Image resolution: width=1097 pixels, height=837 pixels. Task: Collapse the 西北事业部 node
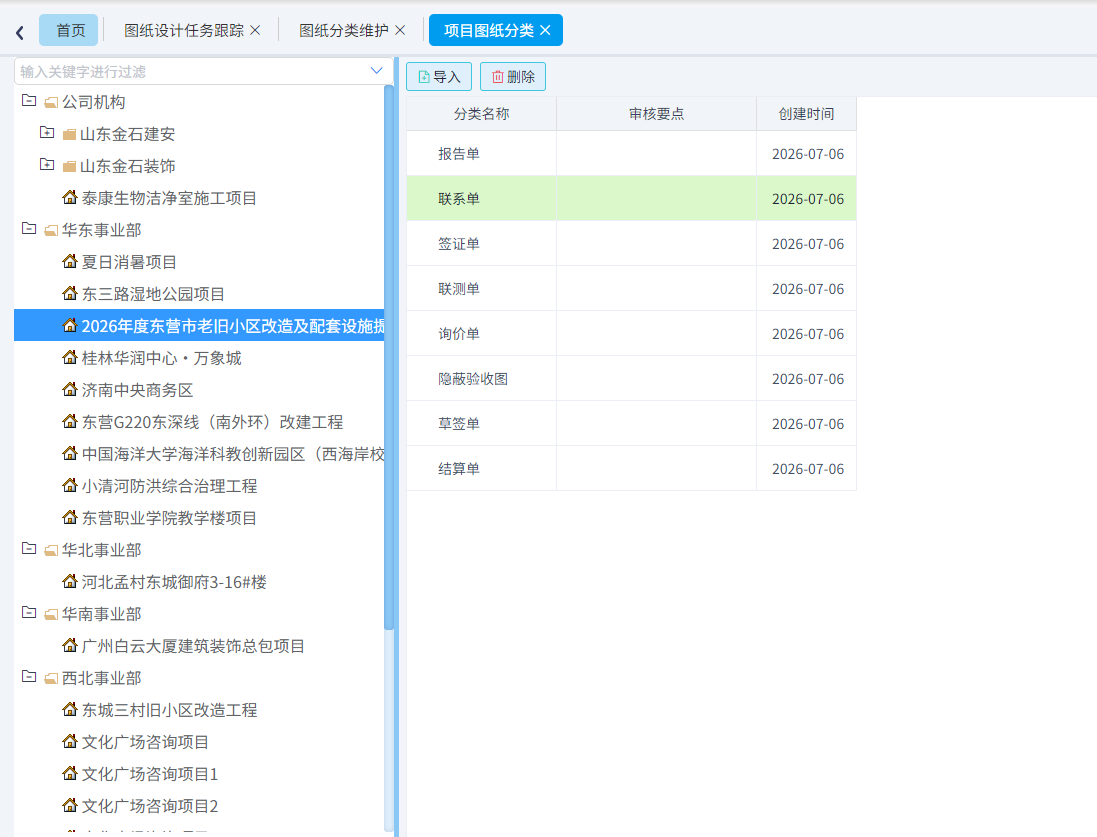pos(29,676)
